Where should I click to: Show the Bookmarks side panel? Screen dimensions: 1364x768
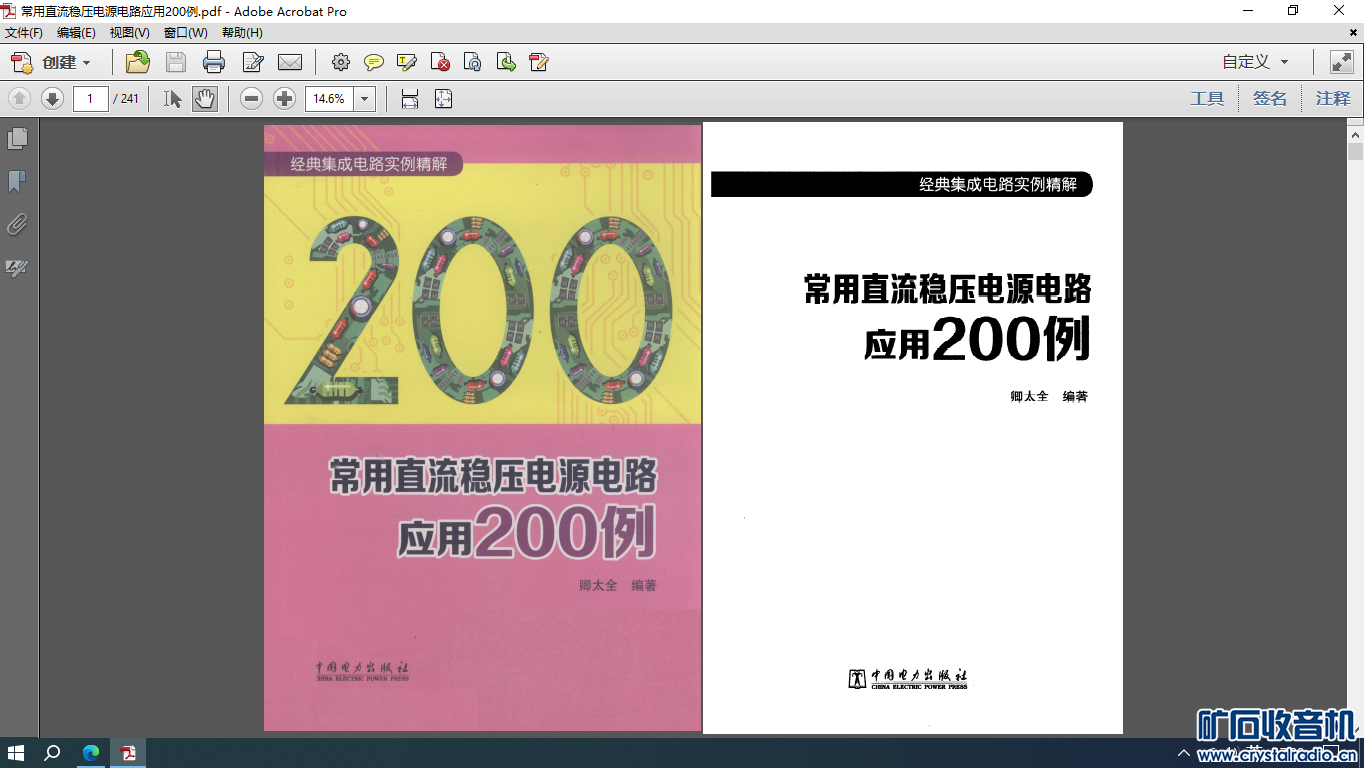pyautogui.click(x=17, y=181)
